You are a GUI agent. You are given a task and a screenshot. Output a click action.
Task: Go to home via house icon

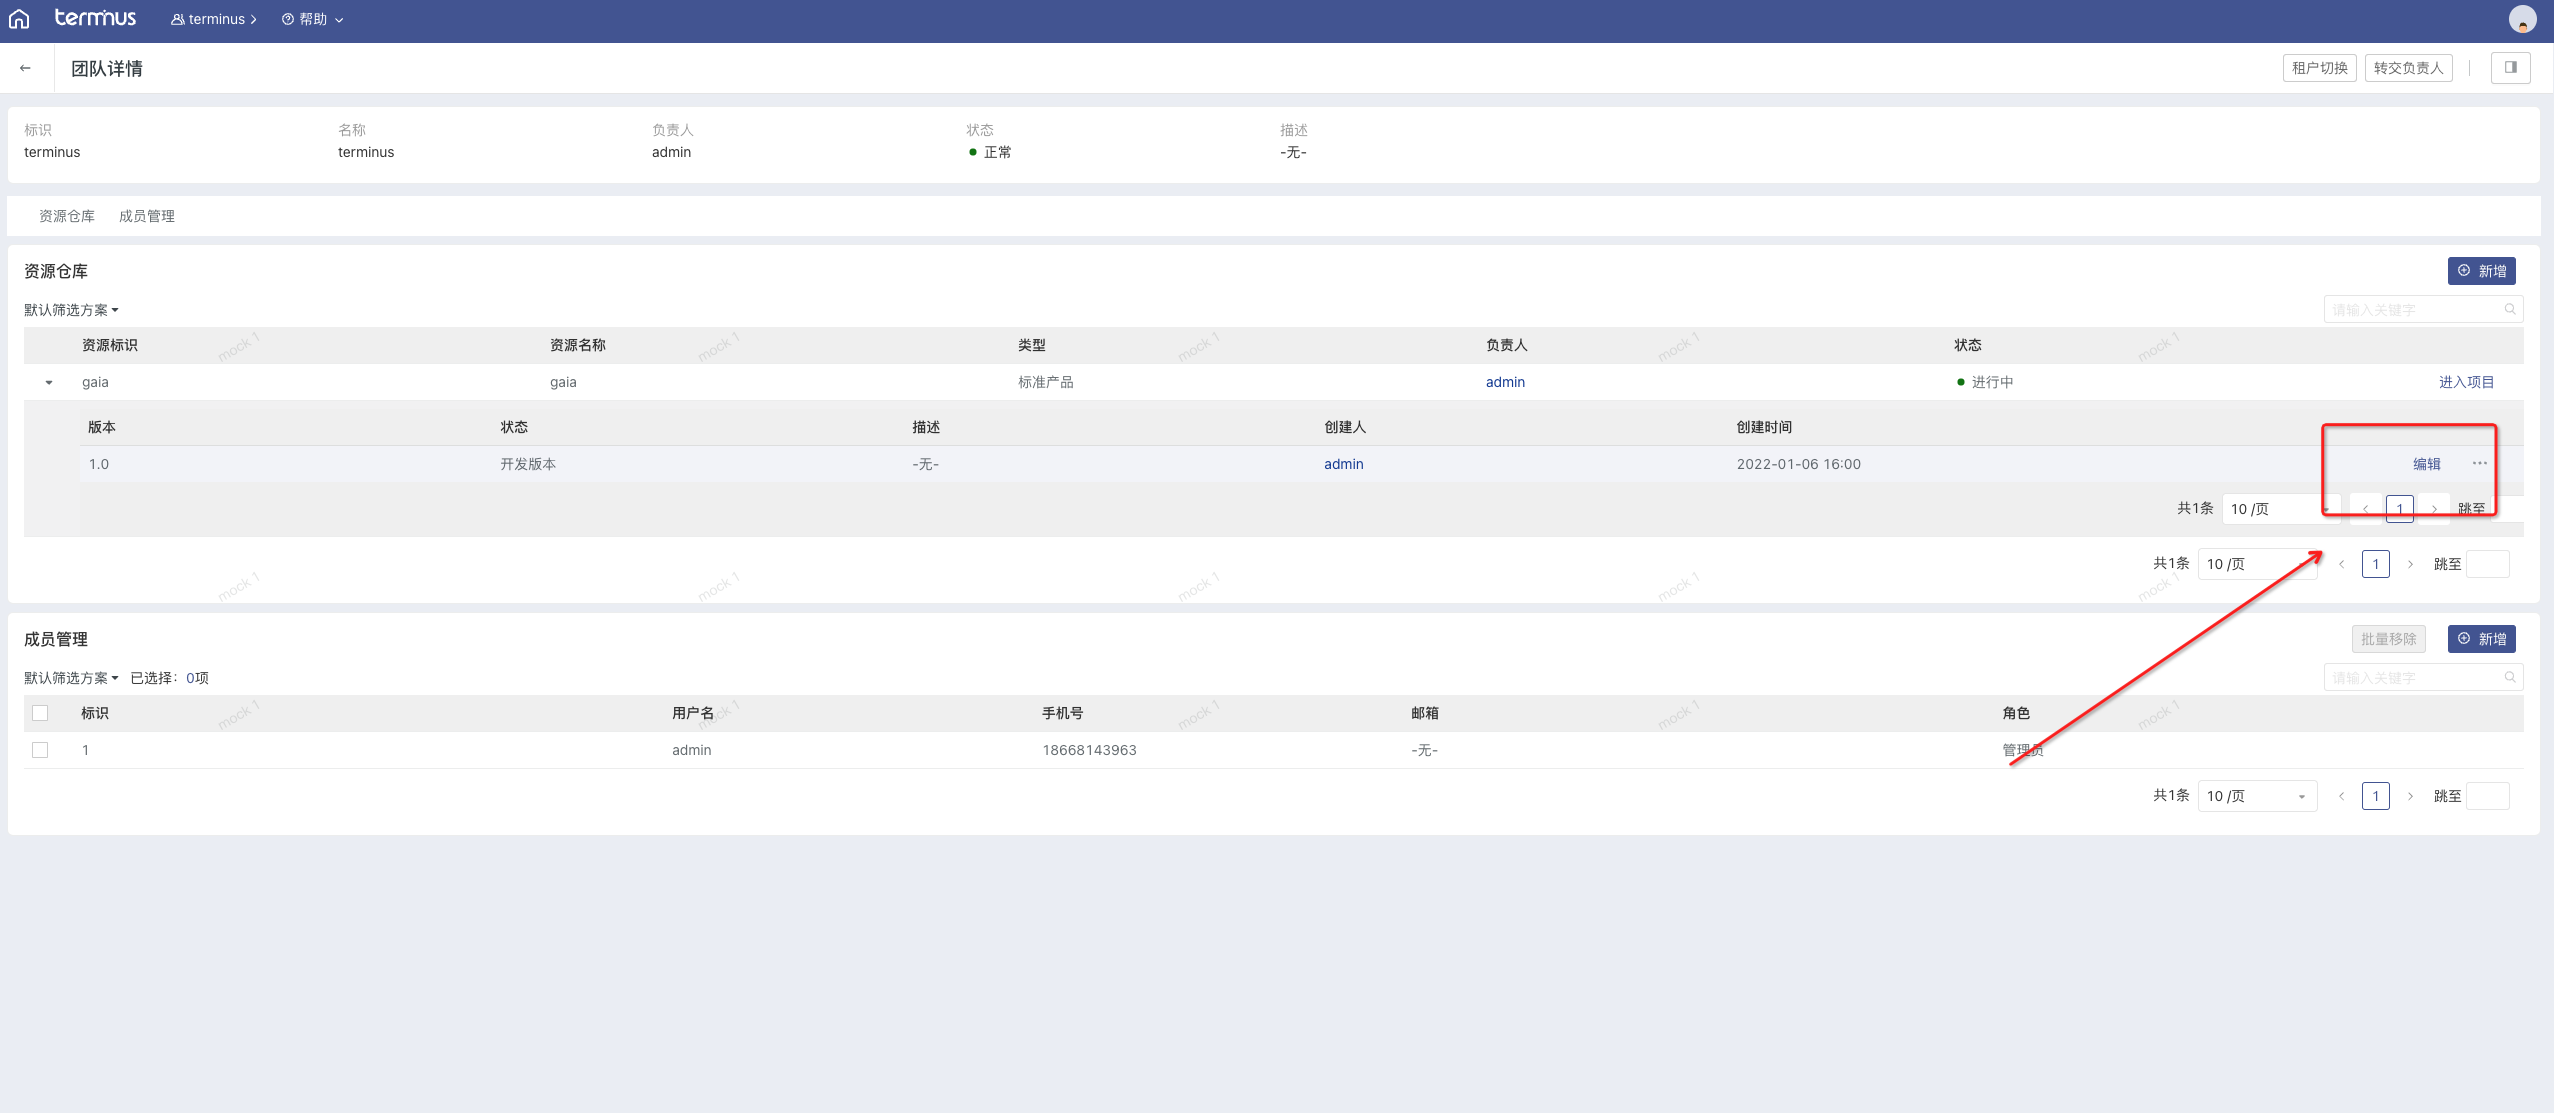click(19, 19)
